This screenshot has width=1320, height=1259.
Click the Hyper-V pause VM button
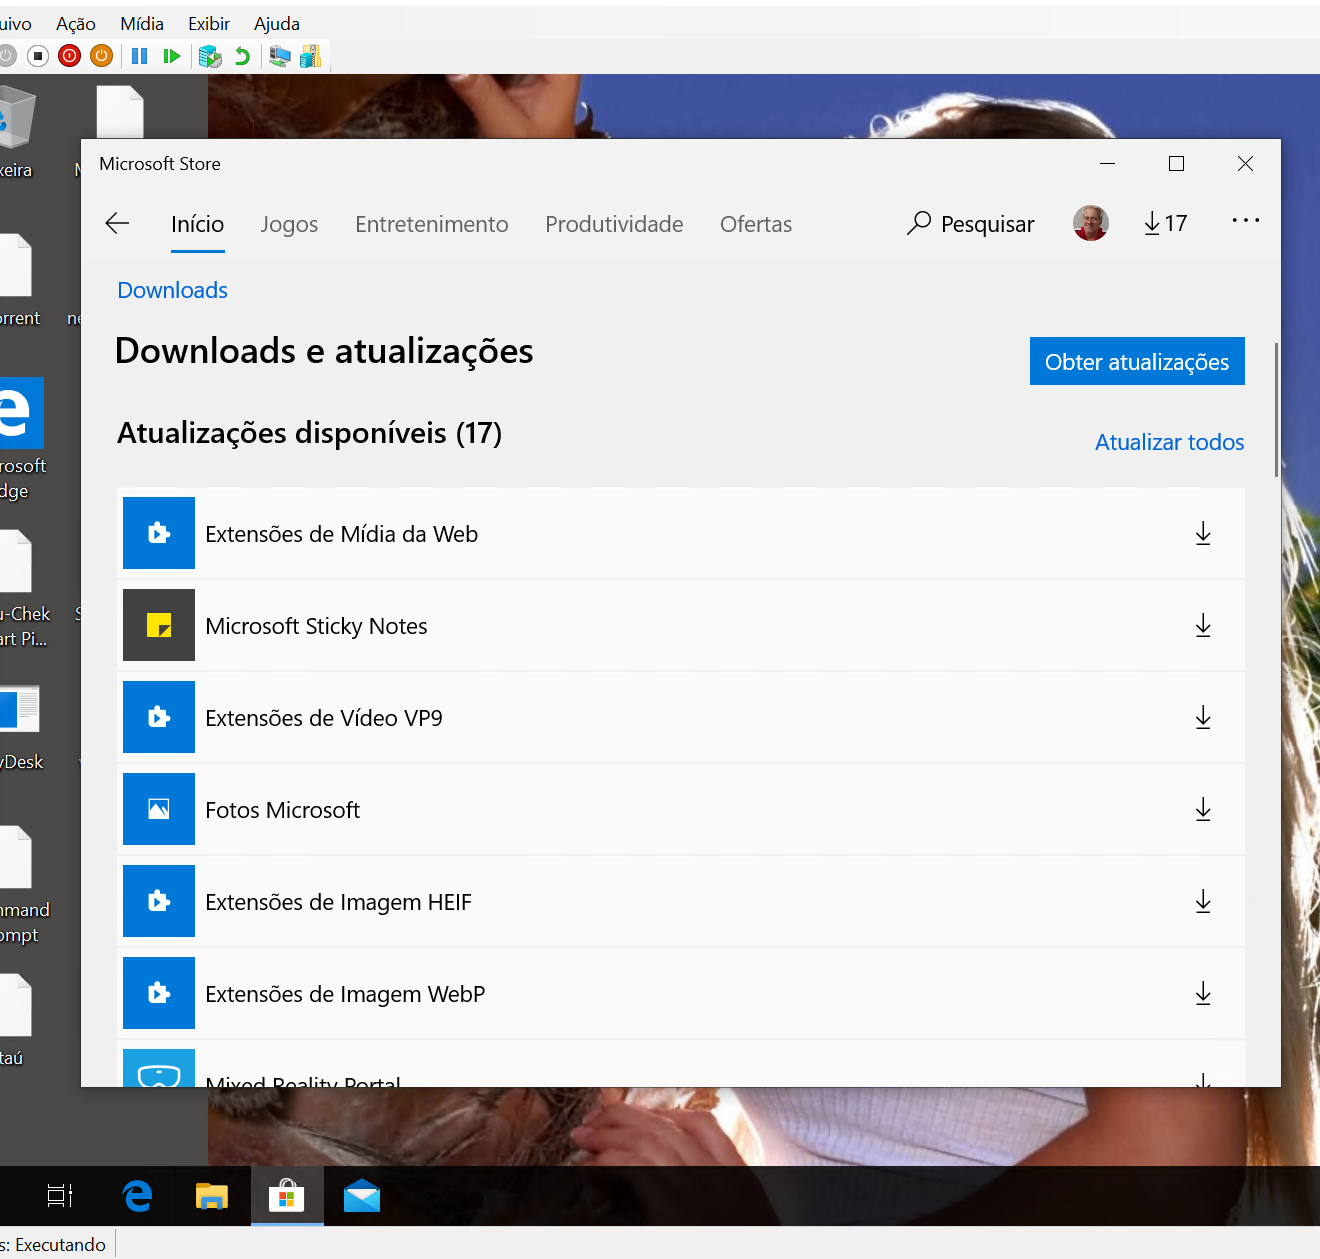(x=140, y=56)
